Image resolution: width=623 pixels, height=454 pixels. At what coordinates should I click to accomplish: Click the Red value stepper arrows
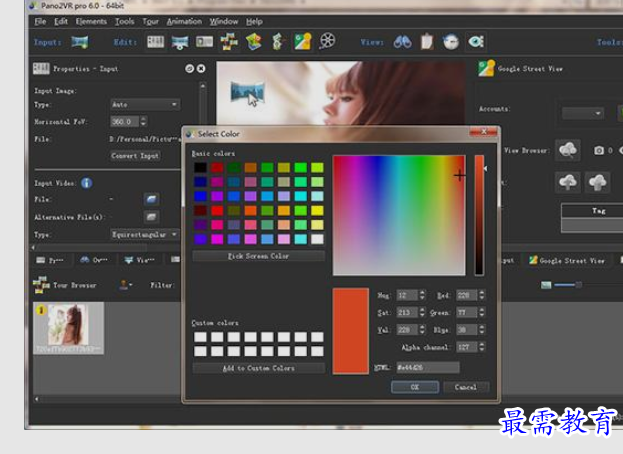click(482, 295)
